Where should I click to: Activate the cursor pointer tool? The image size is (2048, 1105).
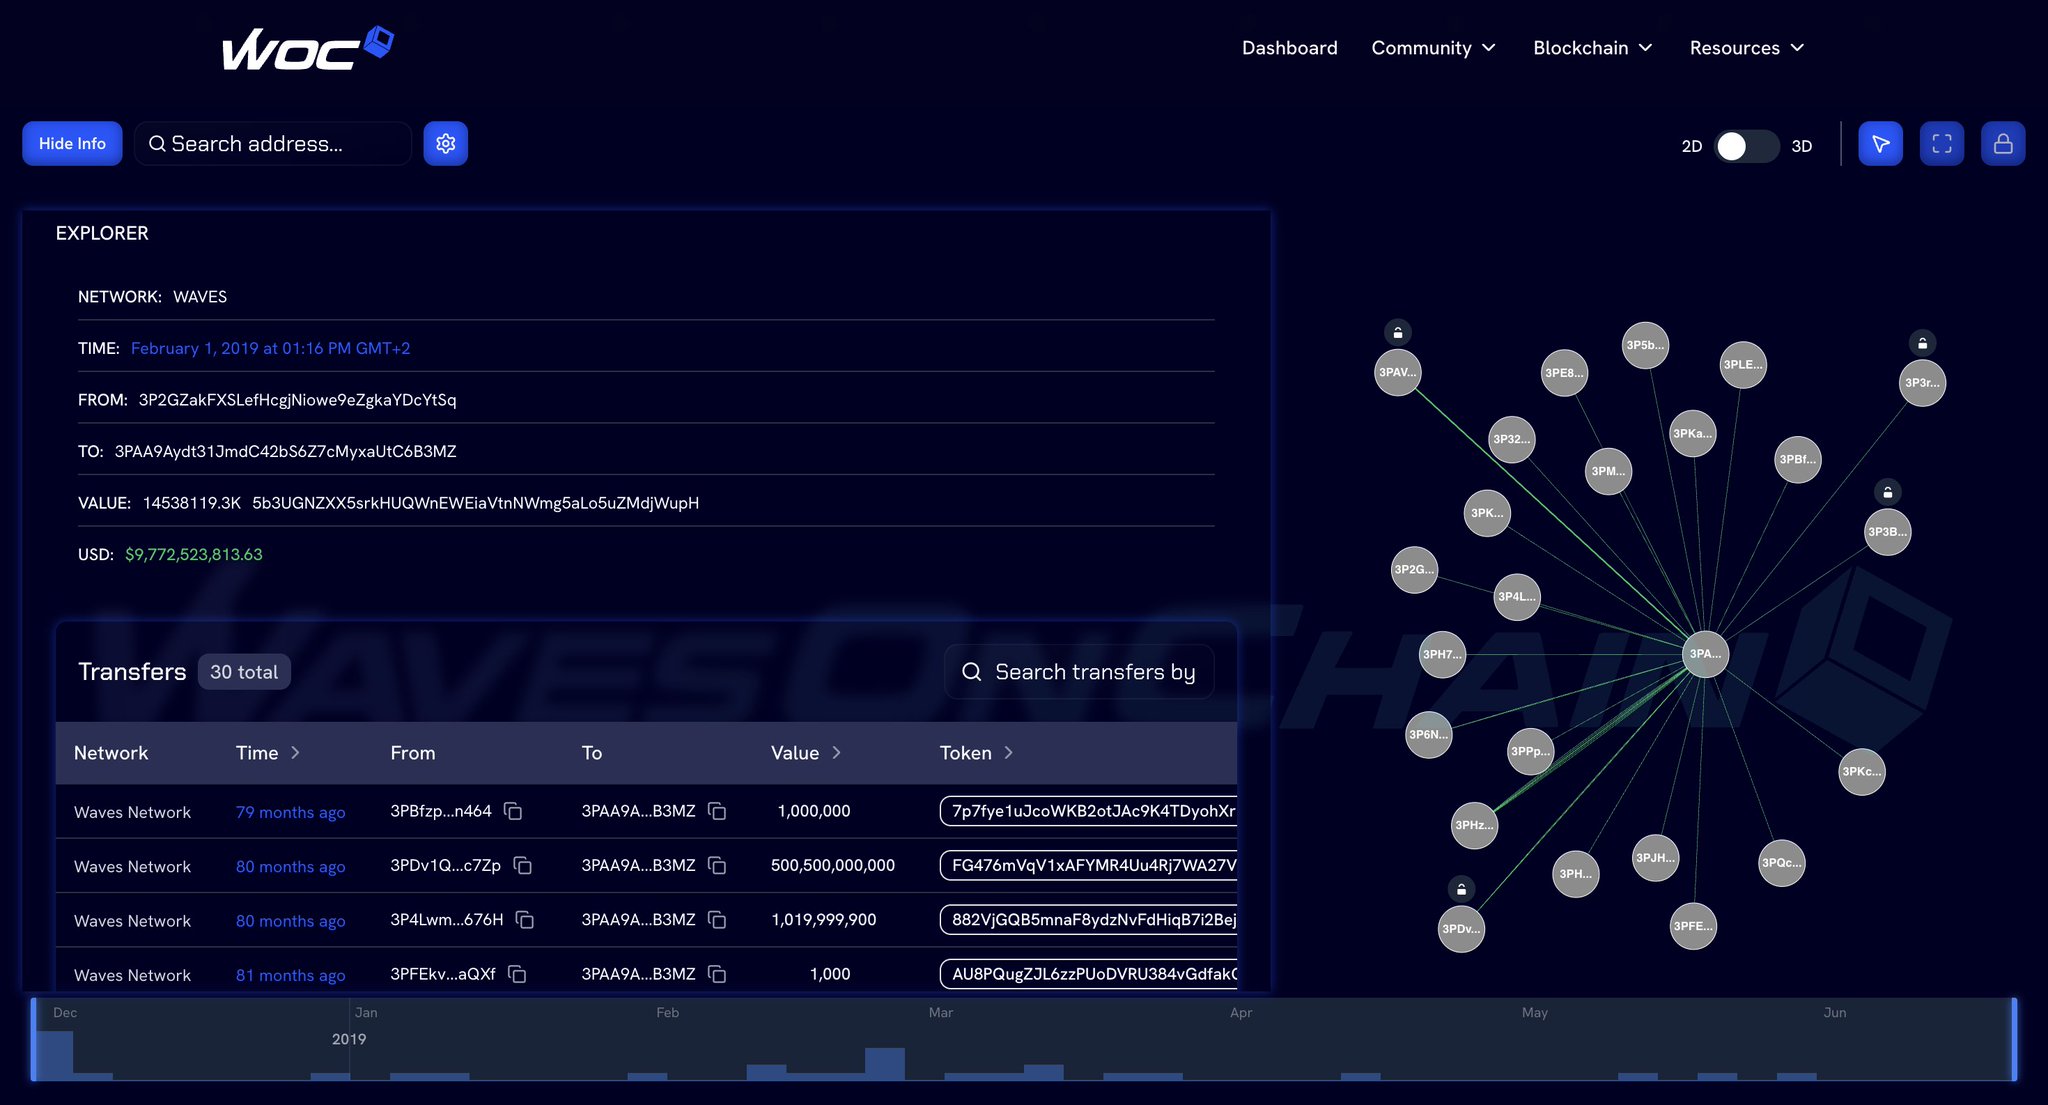tap(1880, 144)
